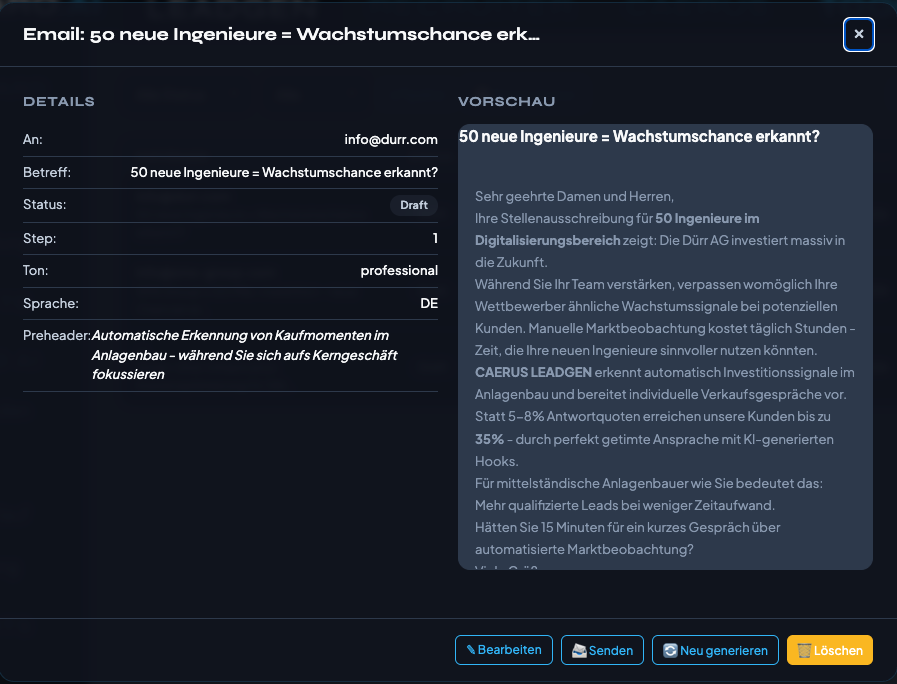
Task: Click the Step value 1
Action: 435,238
